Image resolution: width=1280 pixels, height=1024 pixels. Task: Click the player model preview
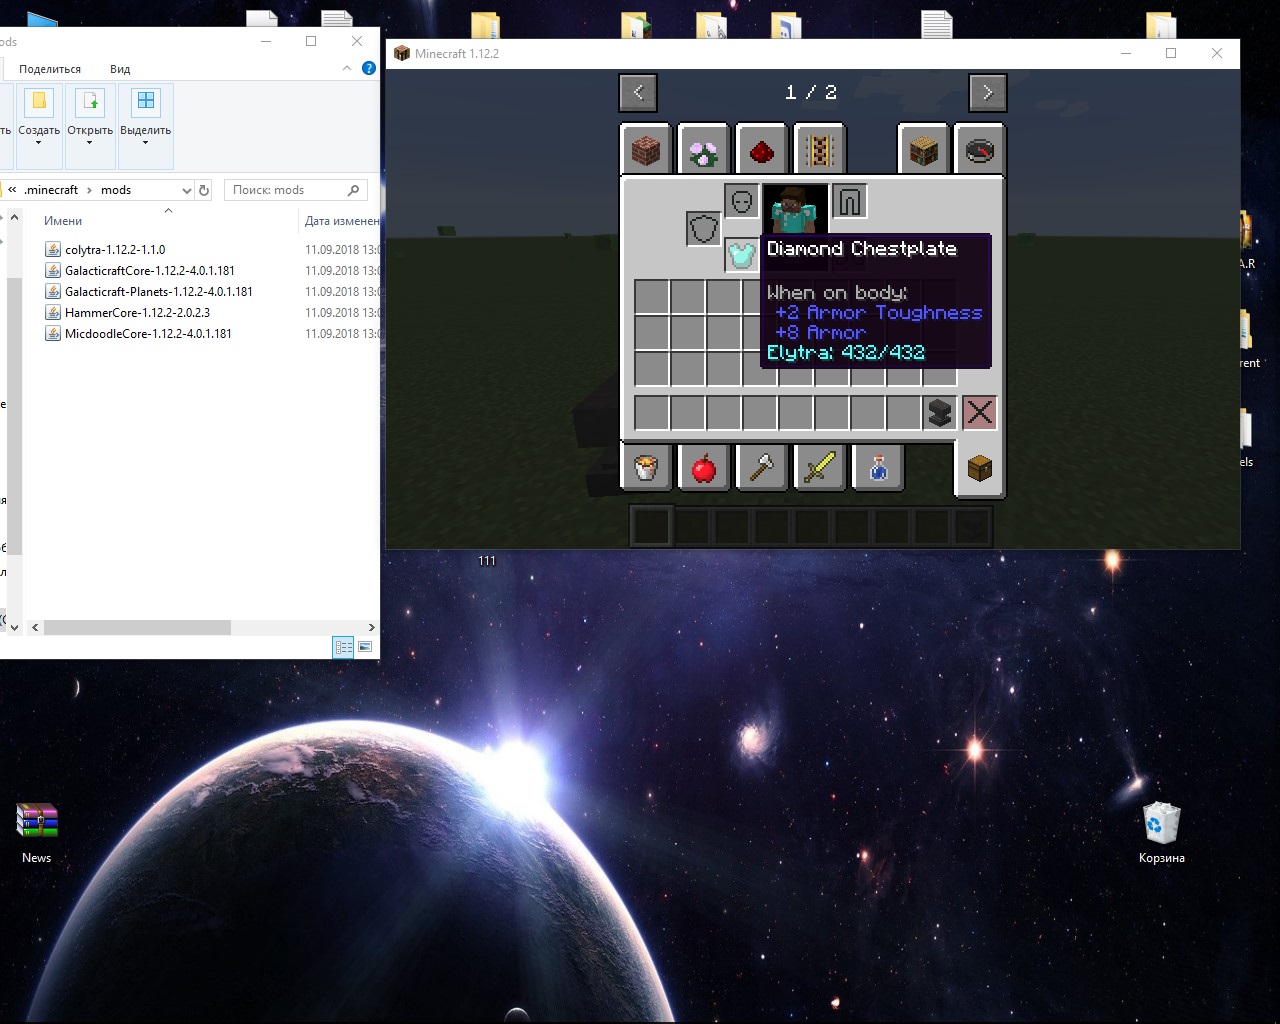click(x=795, y=210)
